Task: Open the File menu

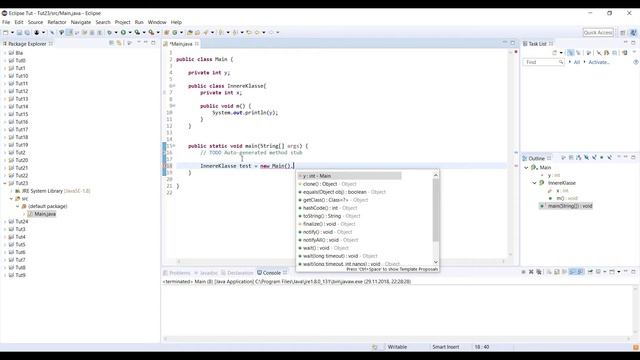Action: click(x=6, y=22)
